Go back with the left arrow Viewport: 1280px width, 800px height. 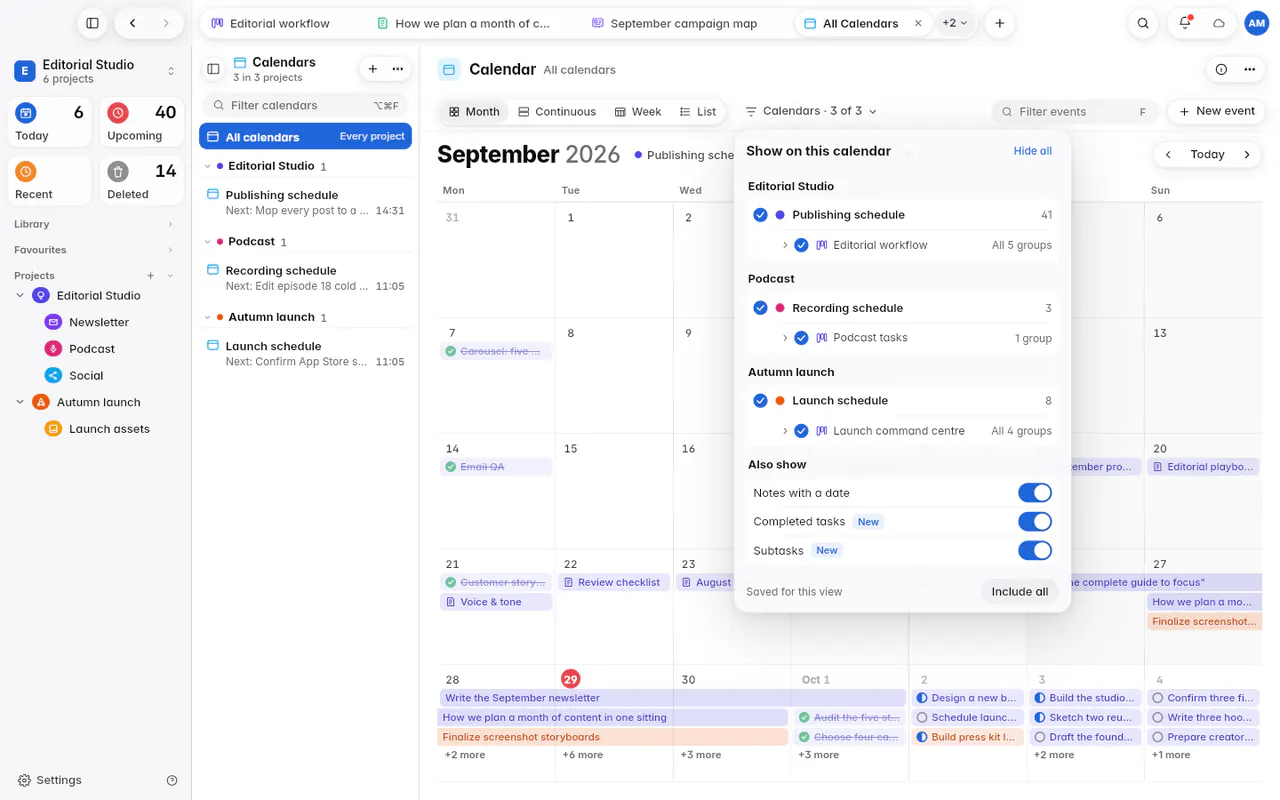tap(132, 23)
